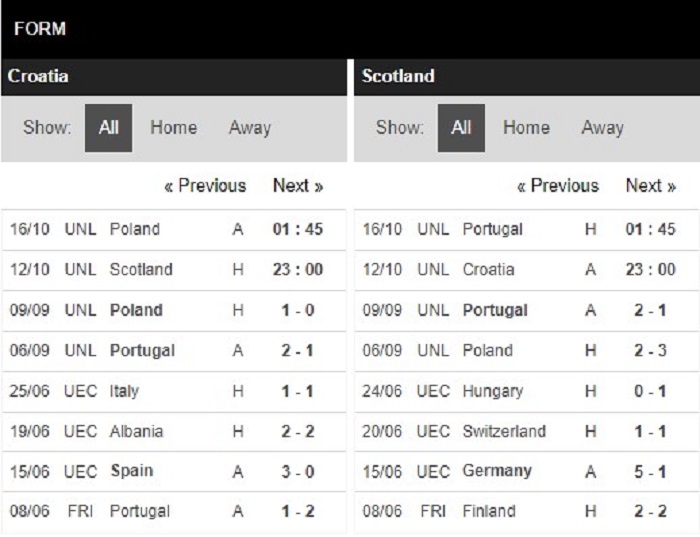Switch Scotland form to Home matches
Viewport: 700px width, 537px height.
[526, 128]
